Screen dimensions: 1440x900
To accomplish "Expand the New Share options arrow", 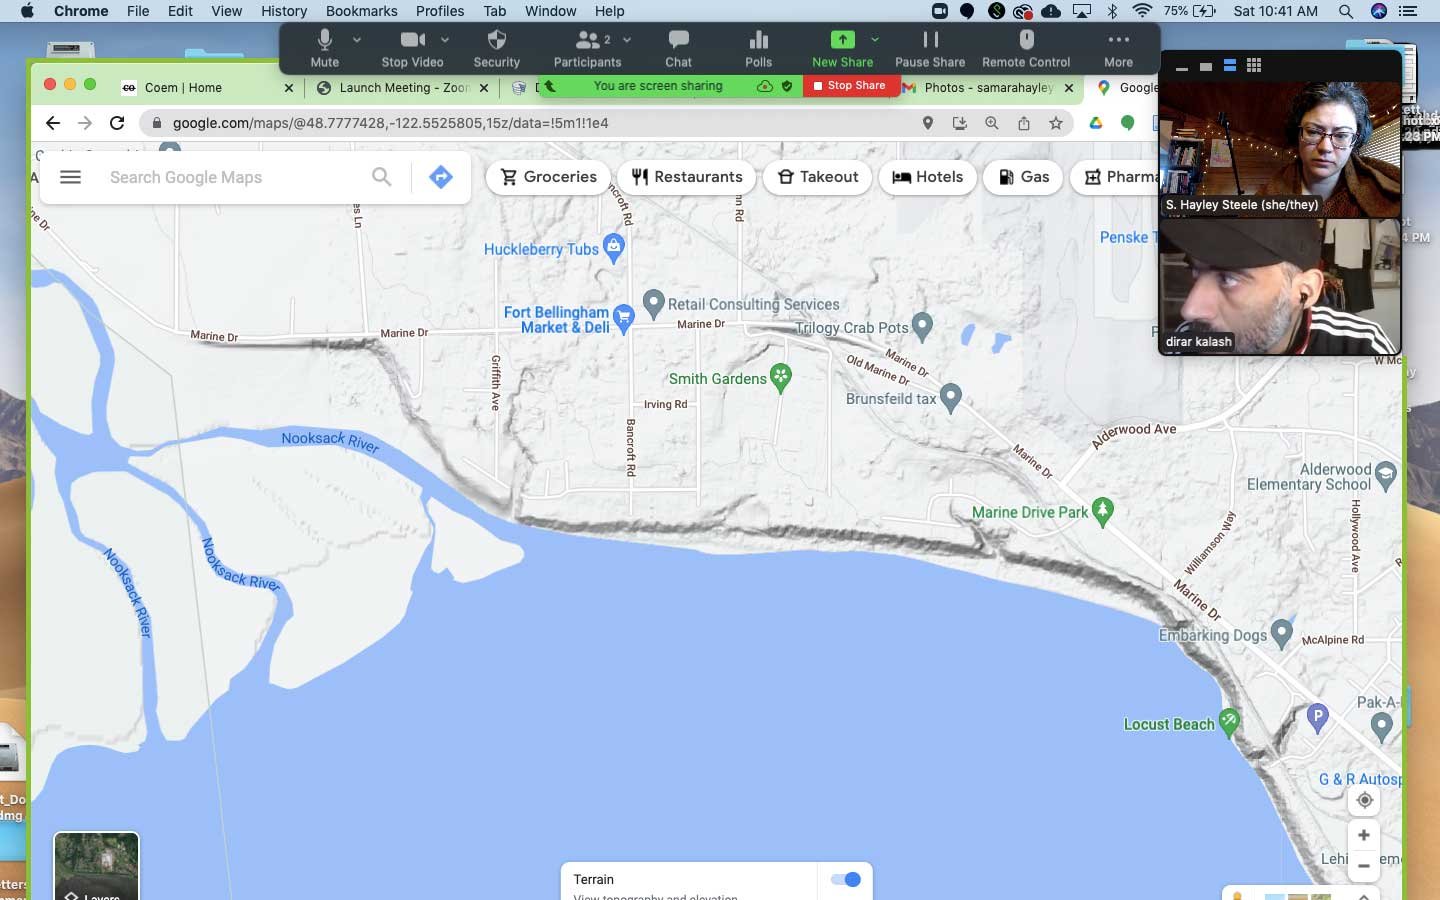I will point(875,40).
